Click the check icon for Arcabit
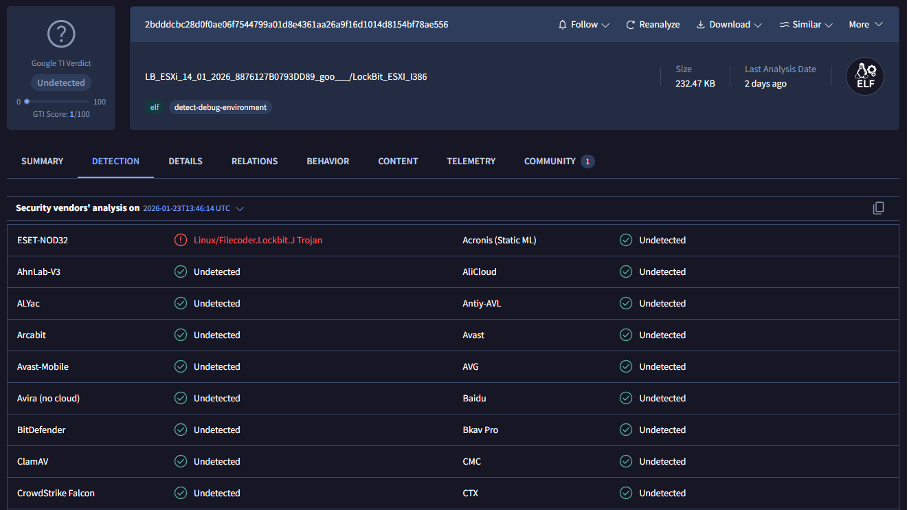Image resolution: width=908 pixels, height=510 pixels. coord(181,335)
